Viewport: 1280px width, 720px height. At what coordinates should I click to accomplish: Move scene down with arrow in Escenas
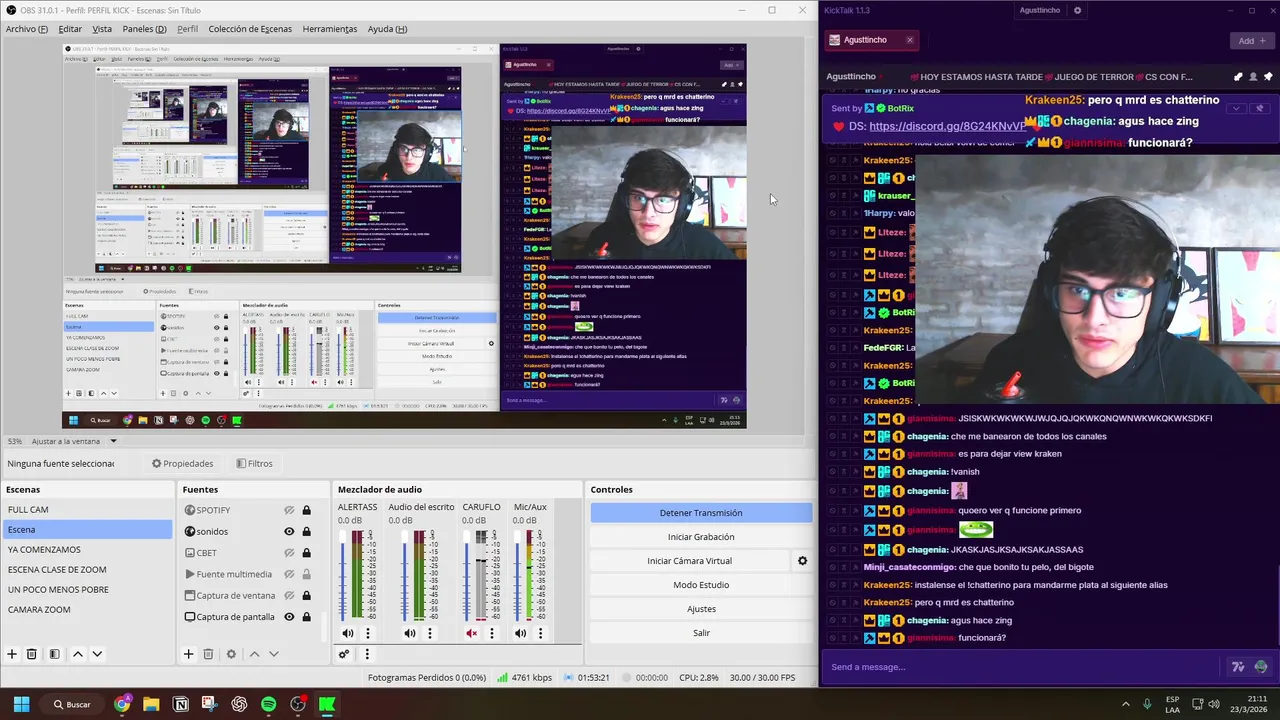(97, 654)
